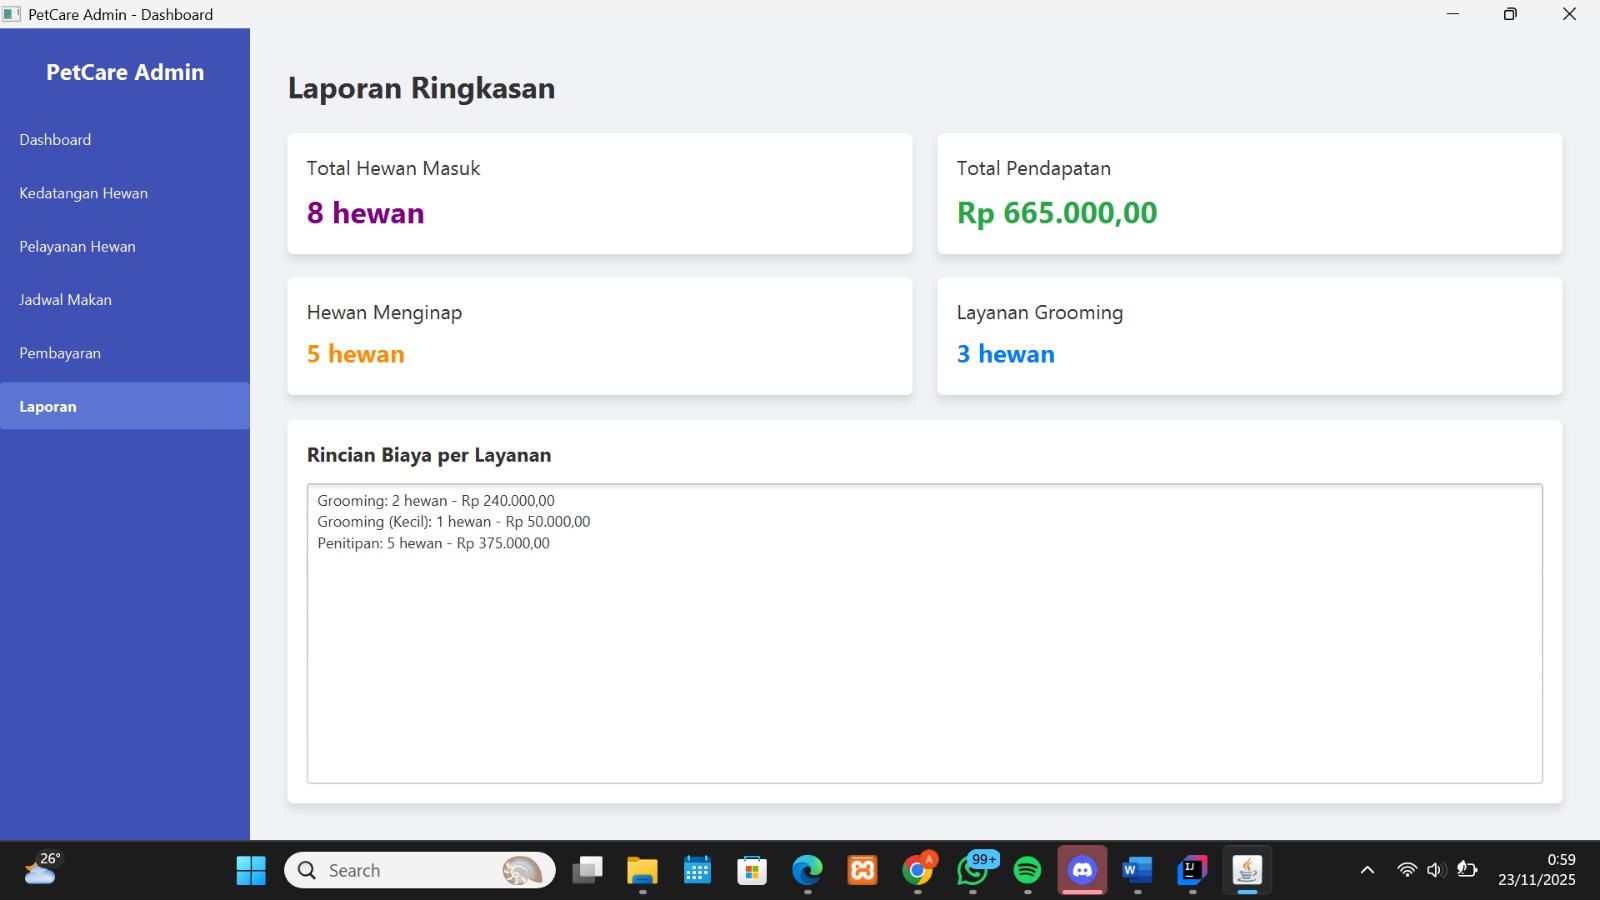Select the active Laporan menu item
This screenshot has height=900, width=1600.
coord(125,406)
